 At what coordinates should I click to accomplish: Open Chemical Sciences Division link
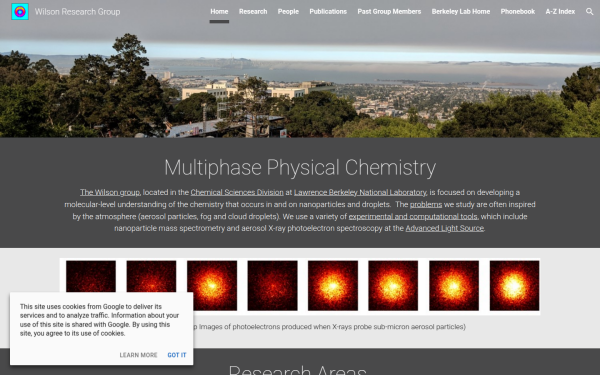[x=237, y=192]
